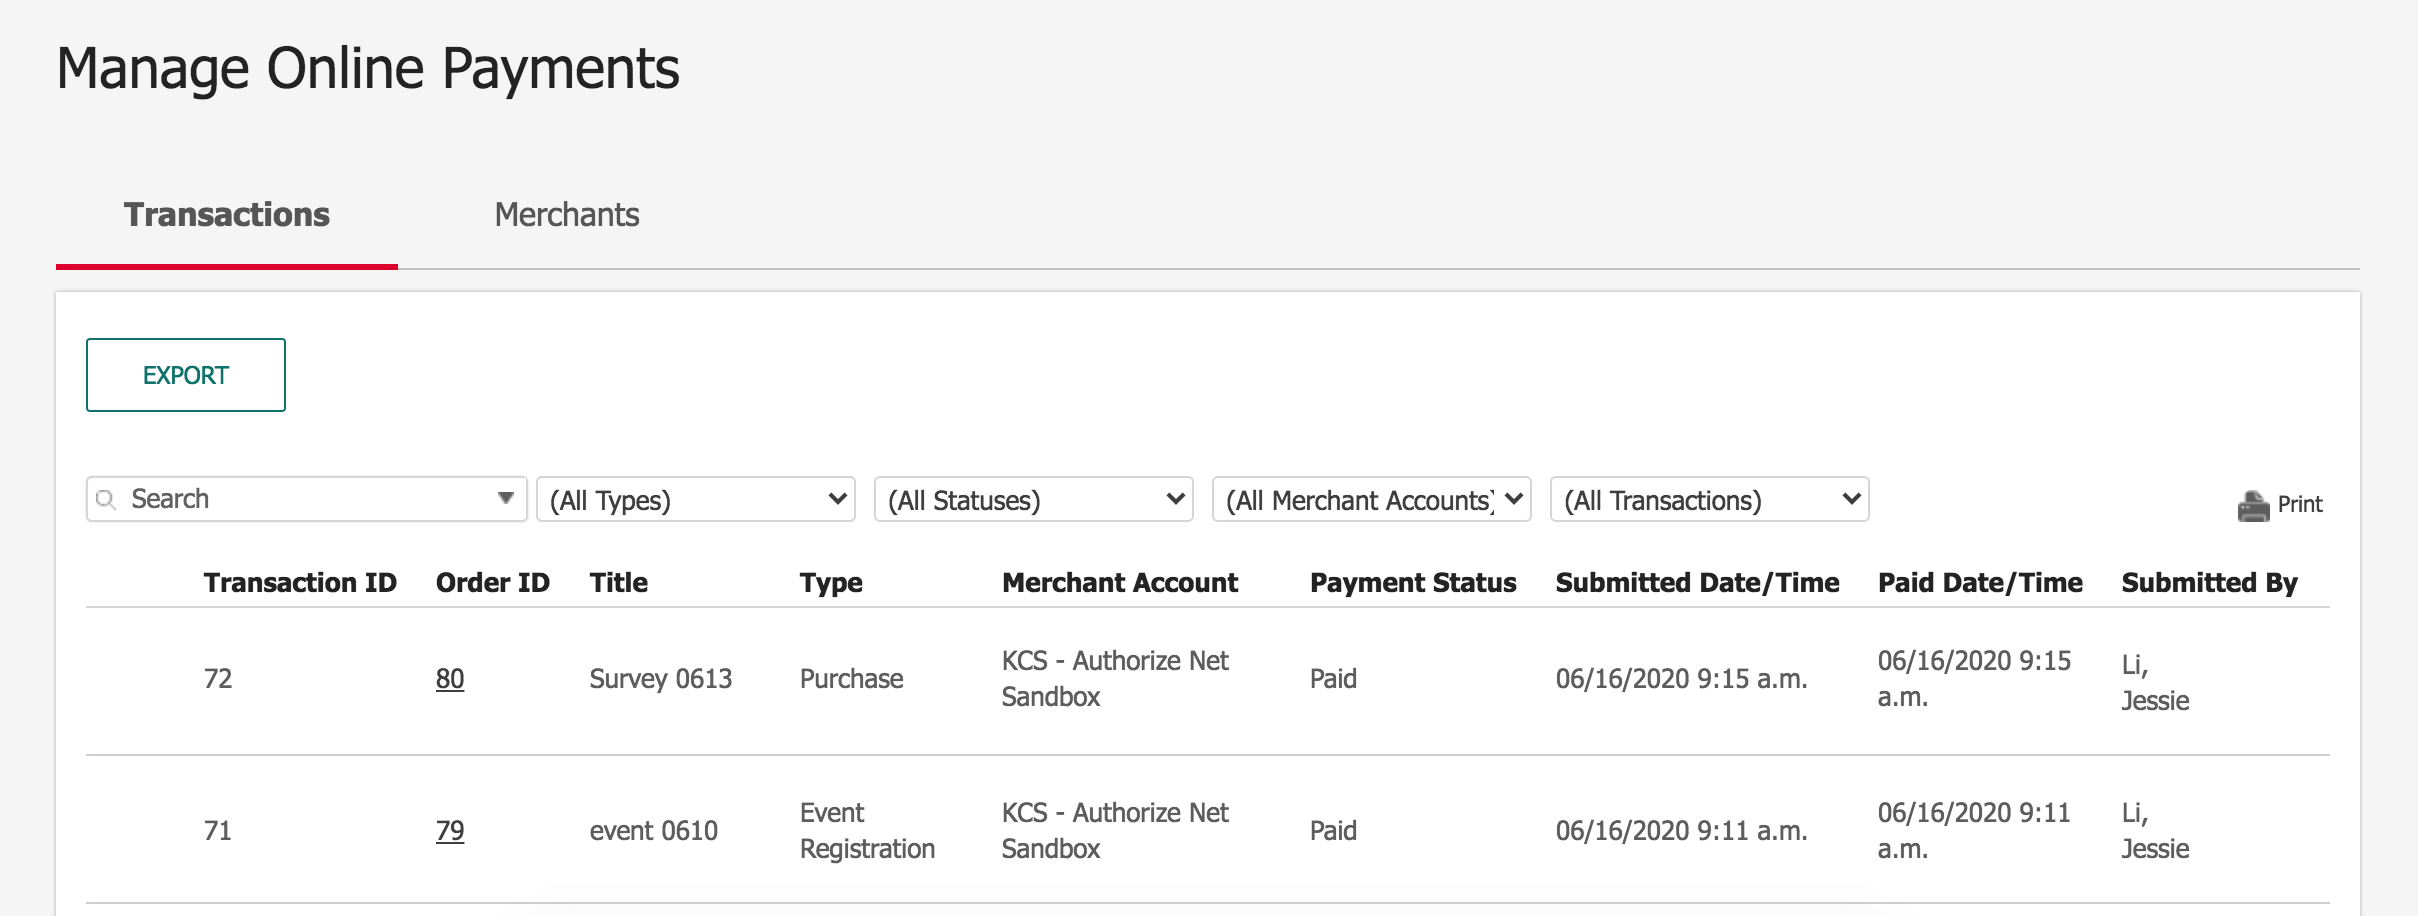Image resolution: width=2418 pixels, height=916 pixels.
Task: Open Order ID 80 link
Action: pos(450,678)
